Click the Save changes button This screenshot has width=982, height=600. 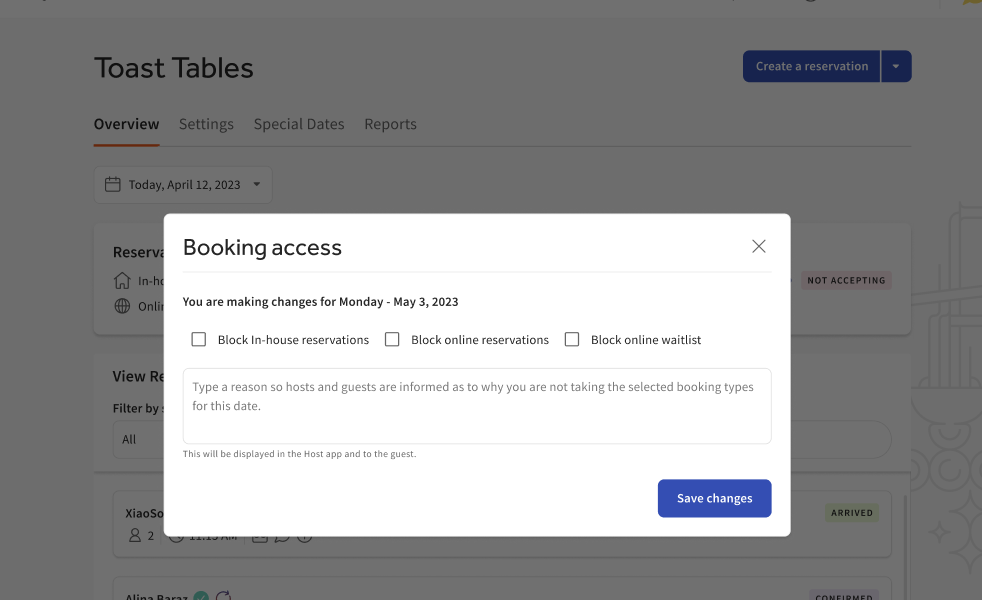[714, 498]
